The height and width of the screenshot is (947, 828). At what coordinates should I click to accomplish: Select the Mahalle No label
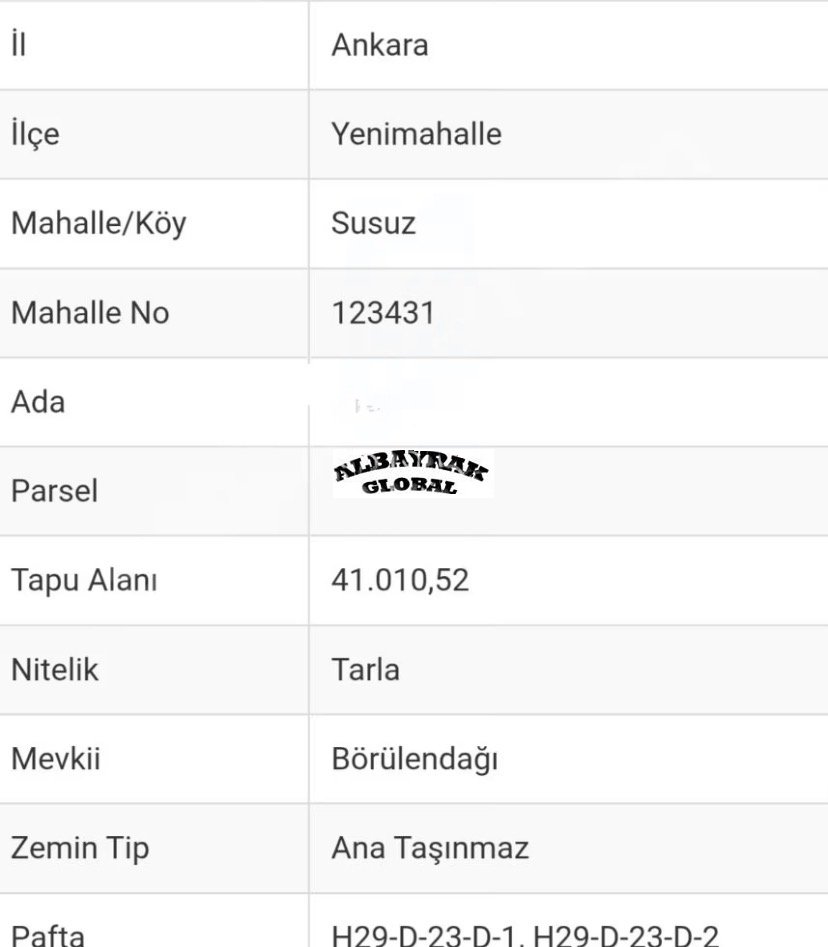point(90,313)
